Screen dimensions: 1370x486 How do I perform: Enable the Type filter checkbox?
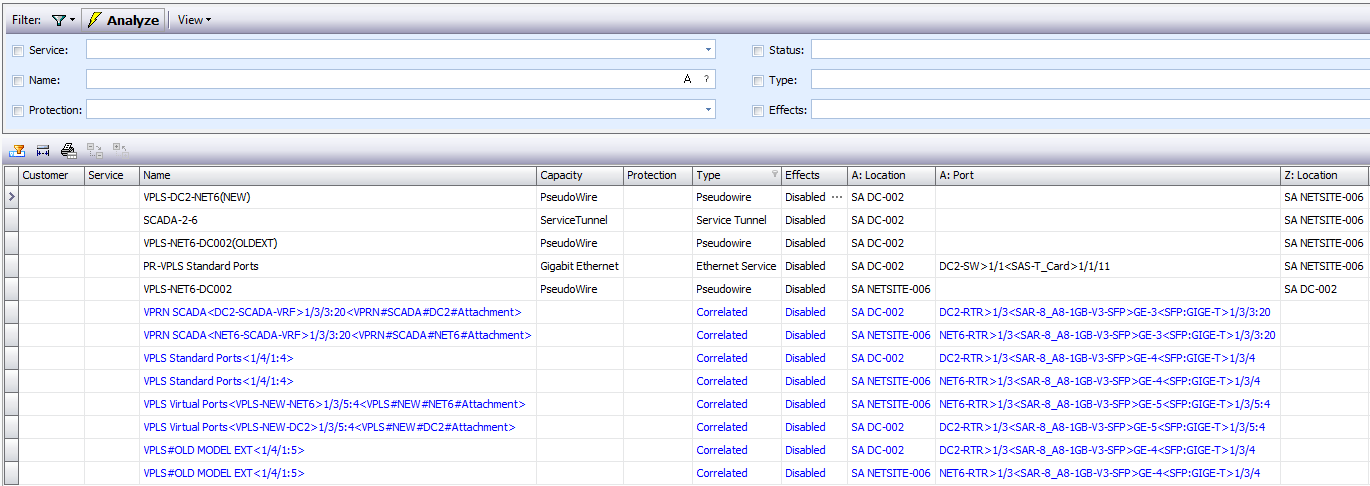[758, 80]
